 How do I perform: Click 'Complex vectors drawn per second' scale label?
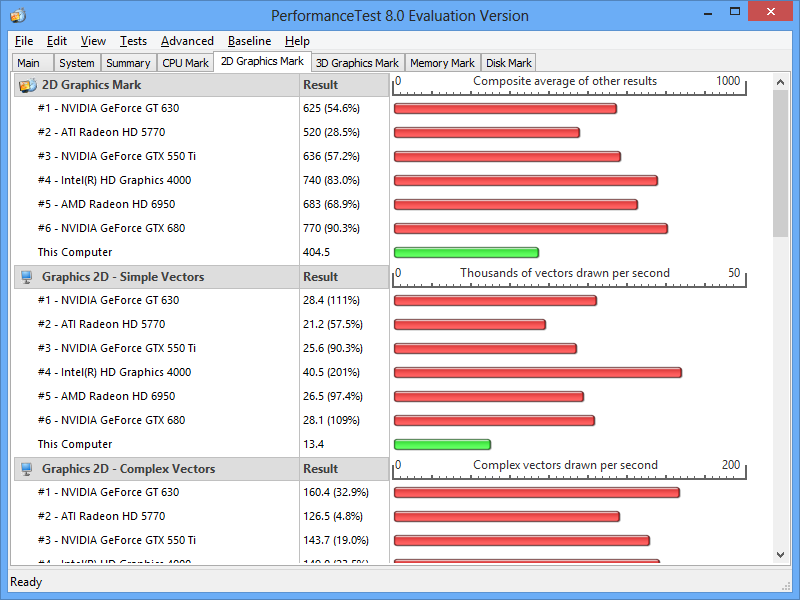[565, 465]
